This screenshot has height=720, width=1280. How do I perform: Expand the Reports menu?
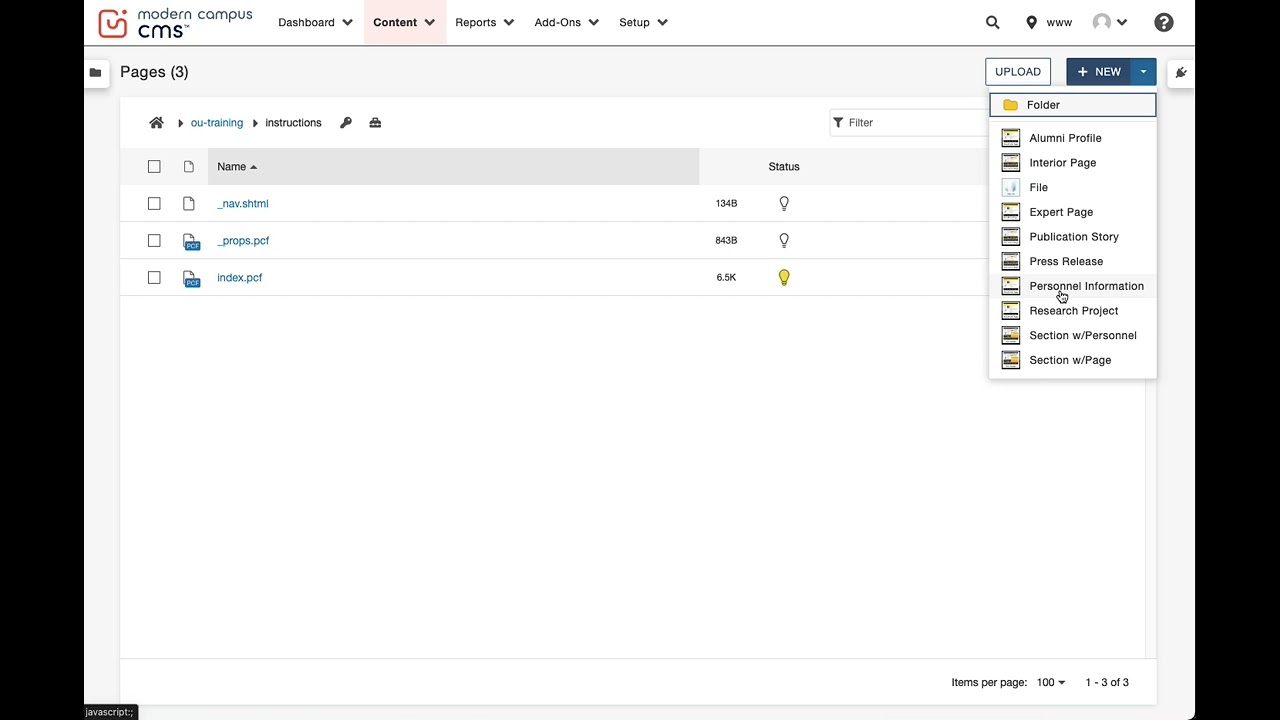coord(484,22)
